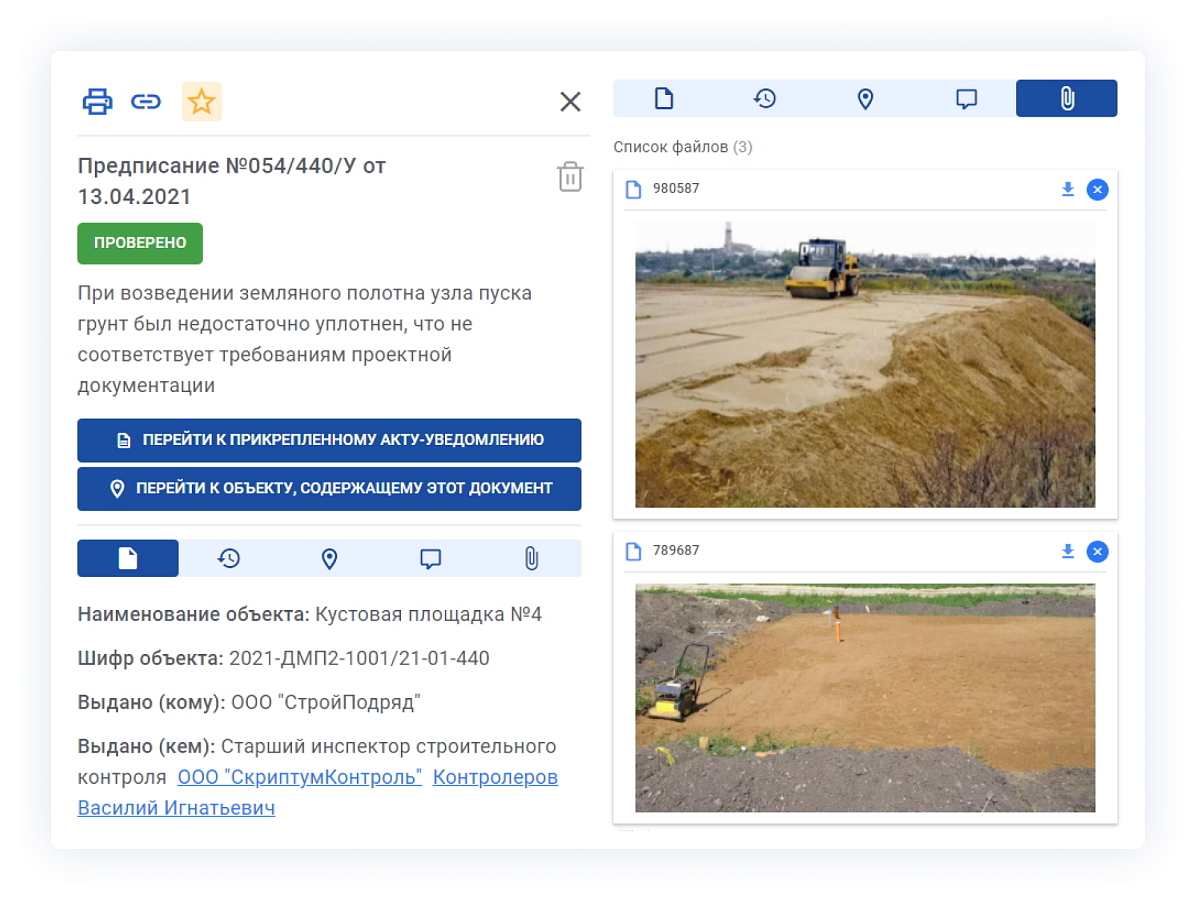The image size is (1196, 900).
Task: Delete the prescription with trash icon
Action: pos(570,177)
